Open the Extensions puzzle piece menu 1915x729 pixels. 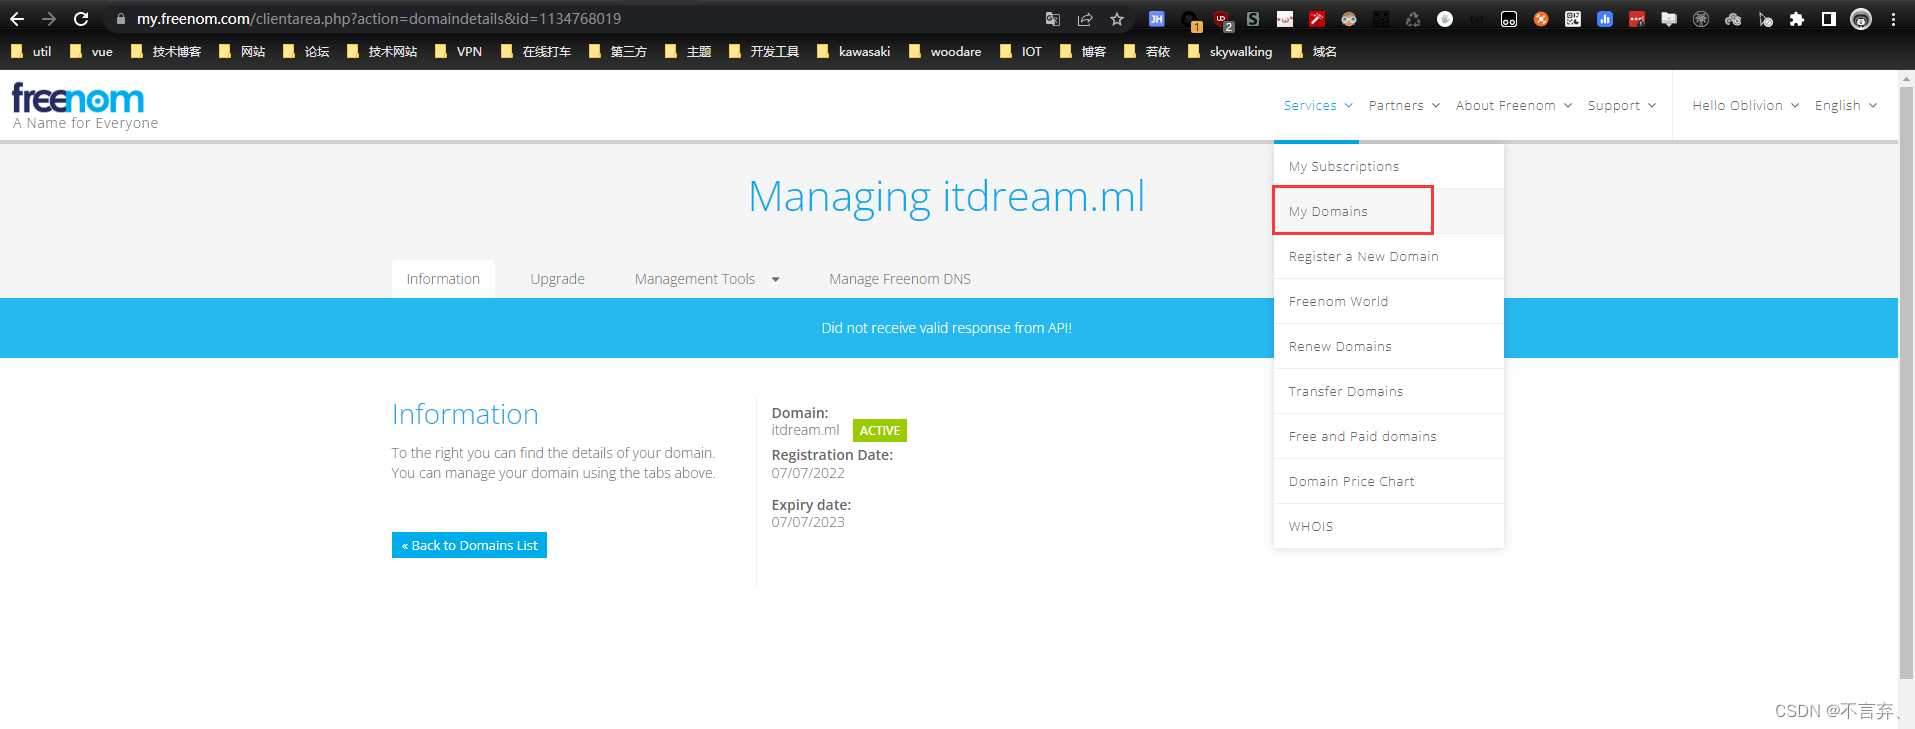coord(1797,19)
